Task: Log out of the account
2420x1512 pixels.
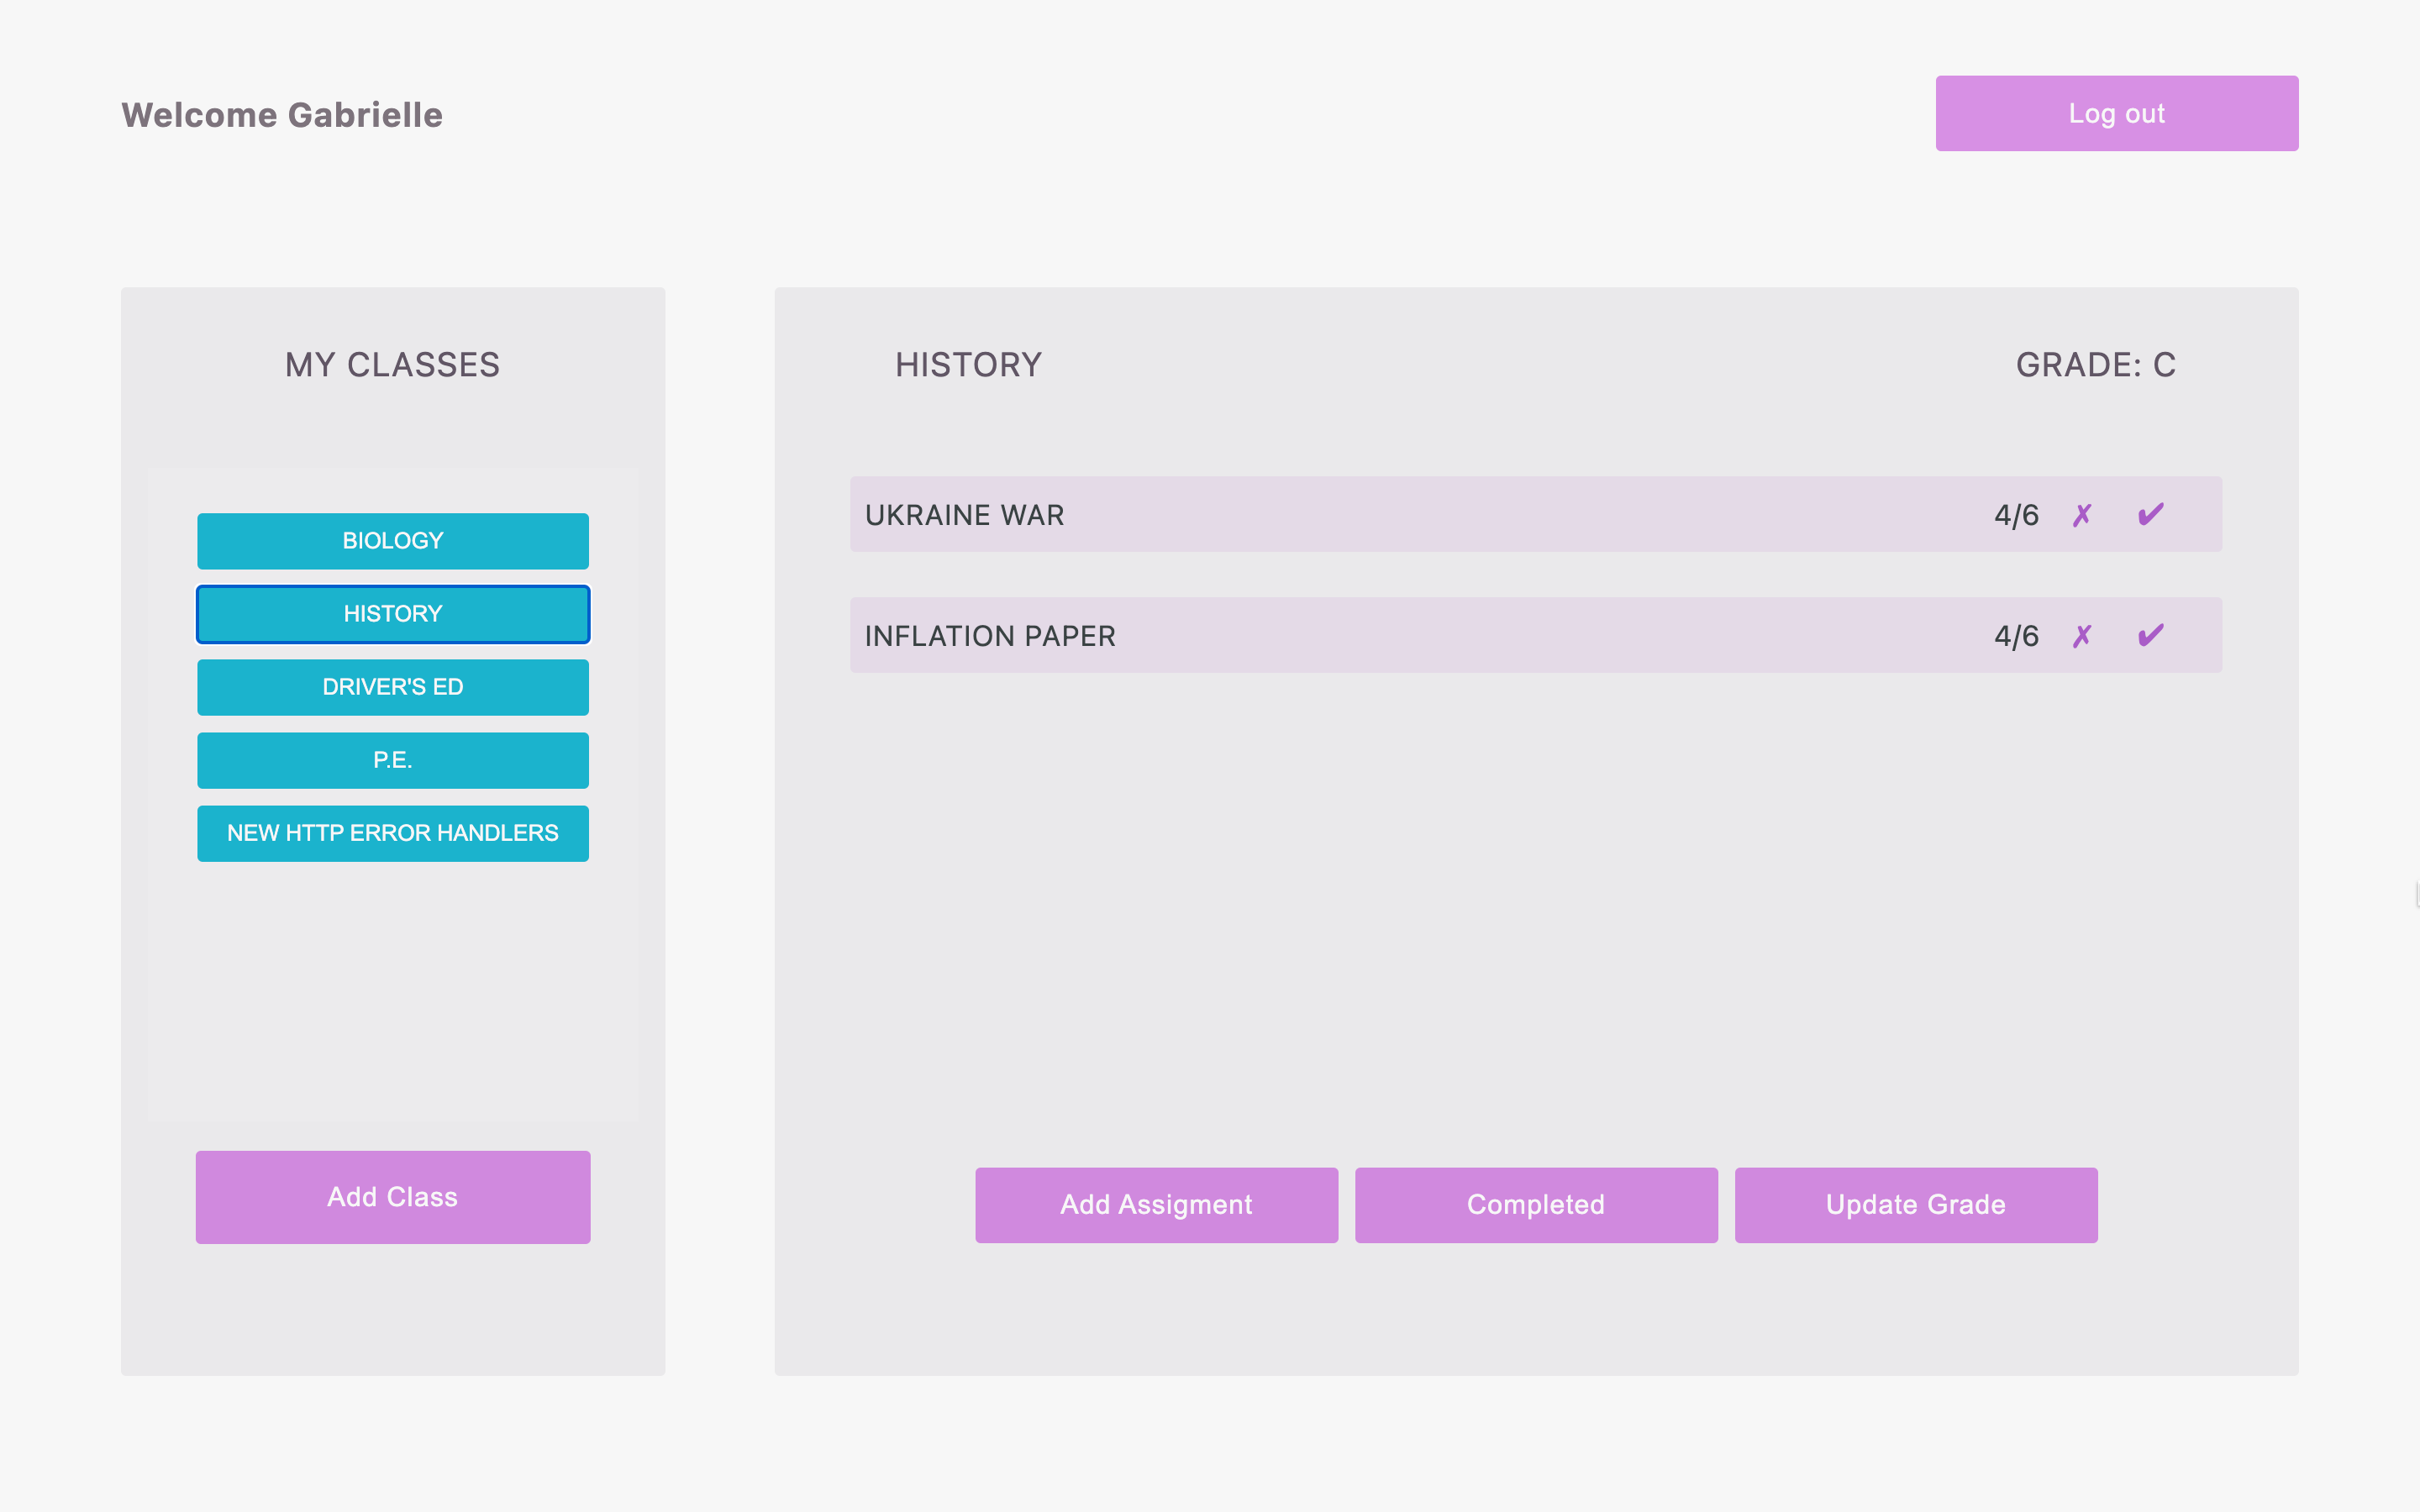Action: 2117,113
